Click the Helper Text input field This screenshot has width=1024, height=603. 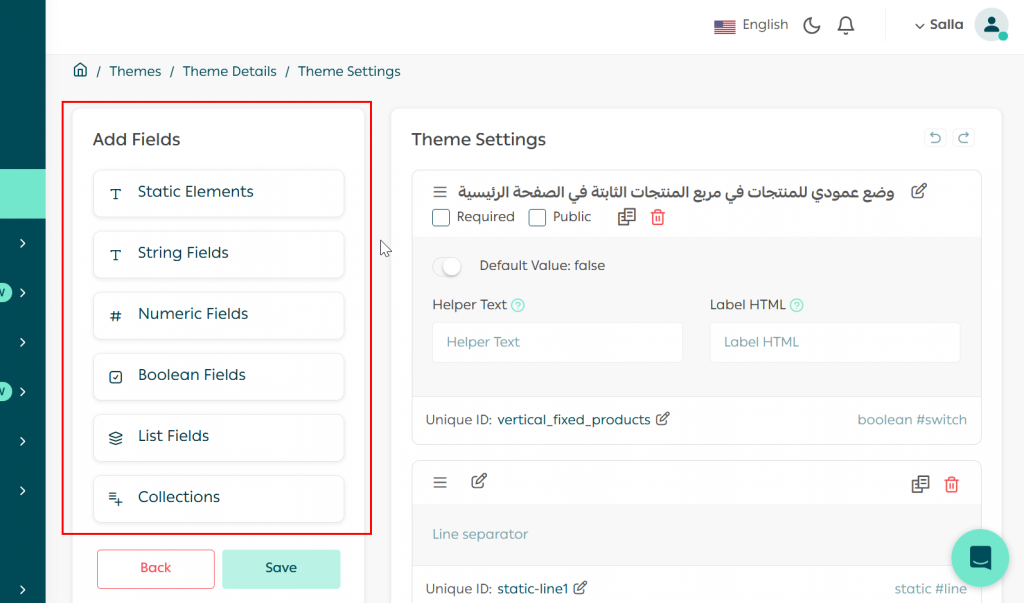(x=557, y=342)
